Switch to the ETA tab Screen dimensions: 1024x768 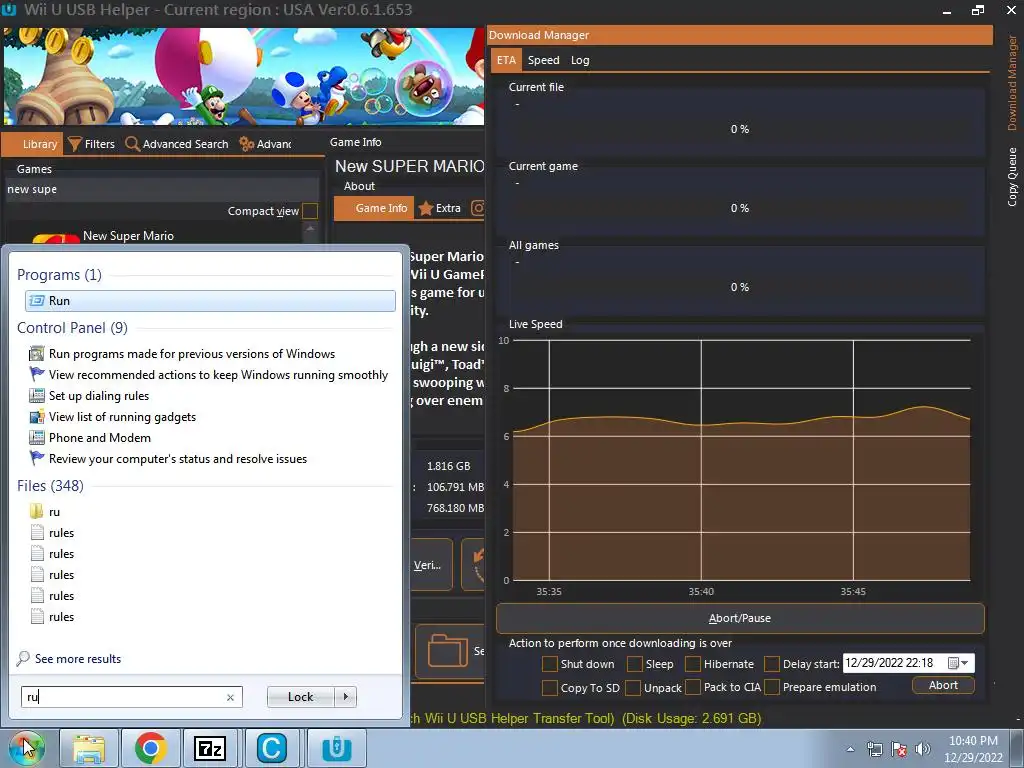[506, 60]
